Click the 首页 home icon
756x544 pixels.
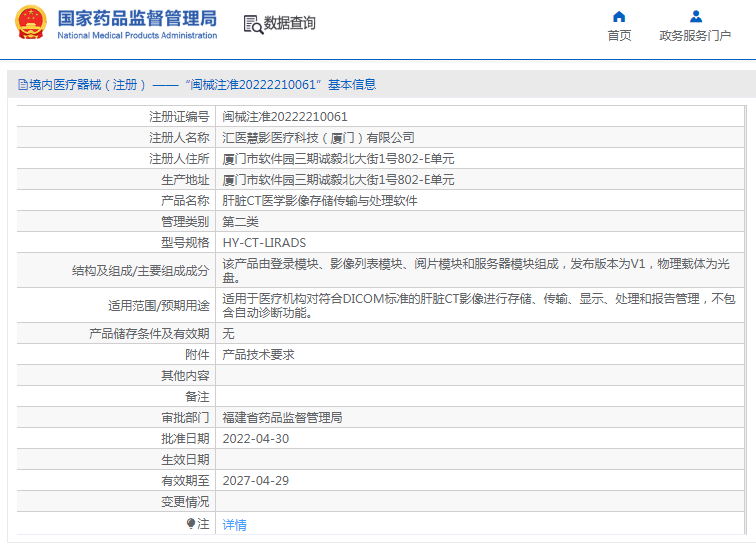619,17
